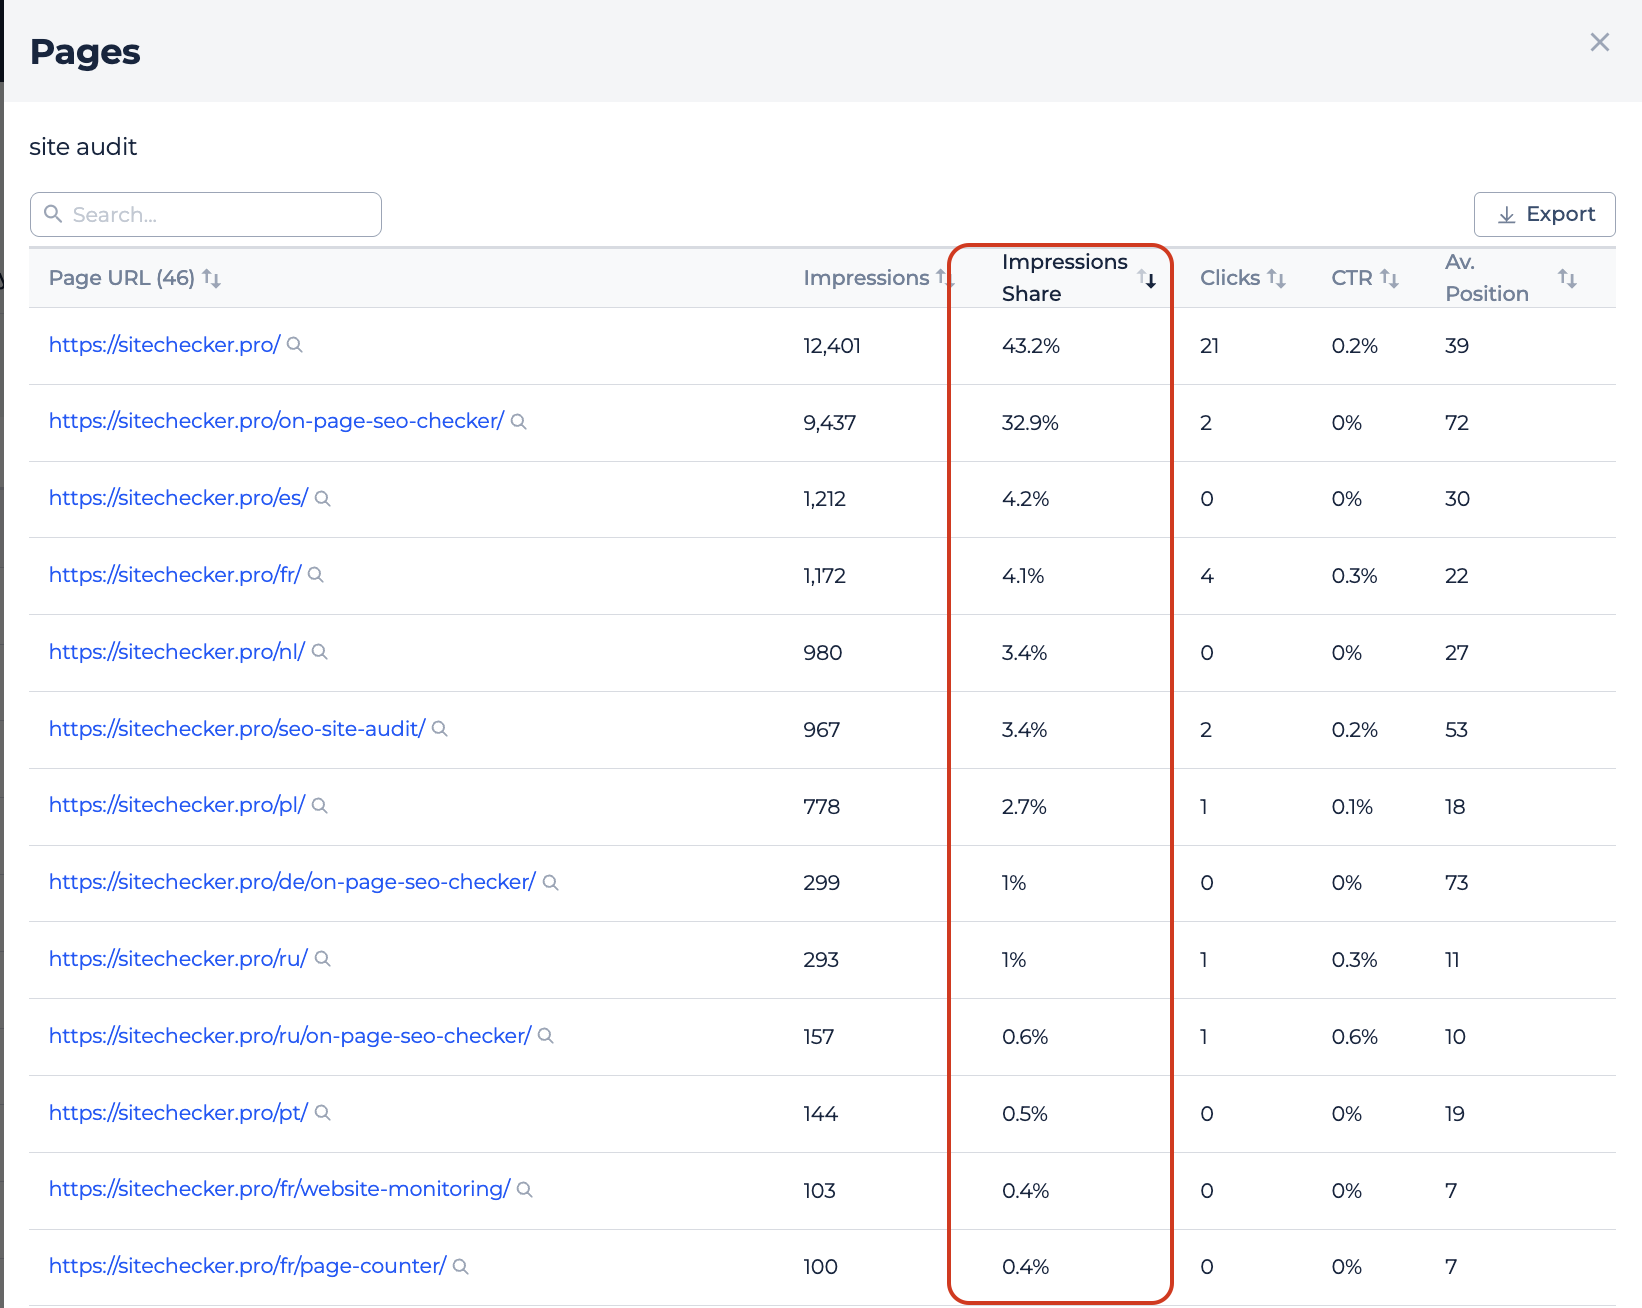This screenshot has height=1308, width=1642.
Task: Open the https://sitechecker.pro/ link
Action: point(165,345)
